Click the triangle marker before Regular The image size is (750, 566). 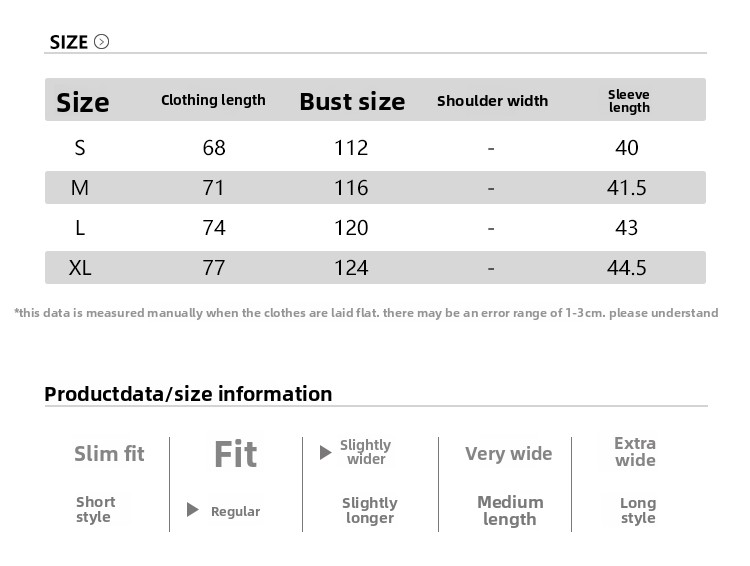pos(193,510)
